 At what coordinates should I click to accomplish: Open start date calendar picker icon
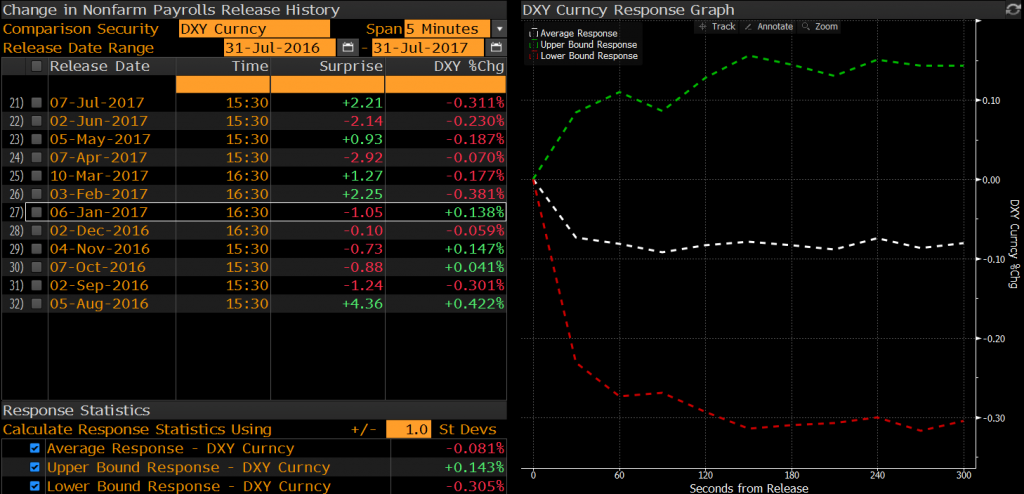pyautogui.click(x=347, y=48)
